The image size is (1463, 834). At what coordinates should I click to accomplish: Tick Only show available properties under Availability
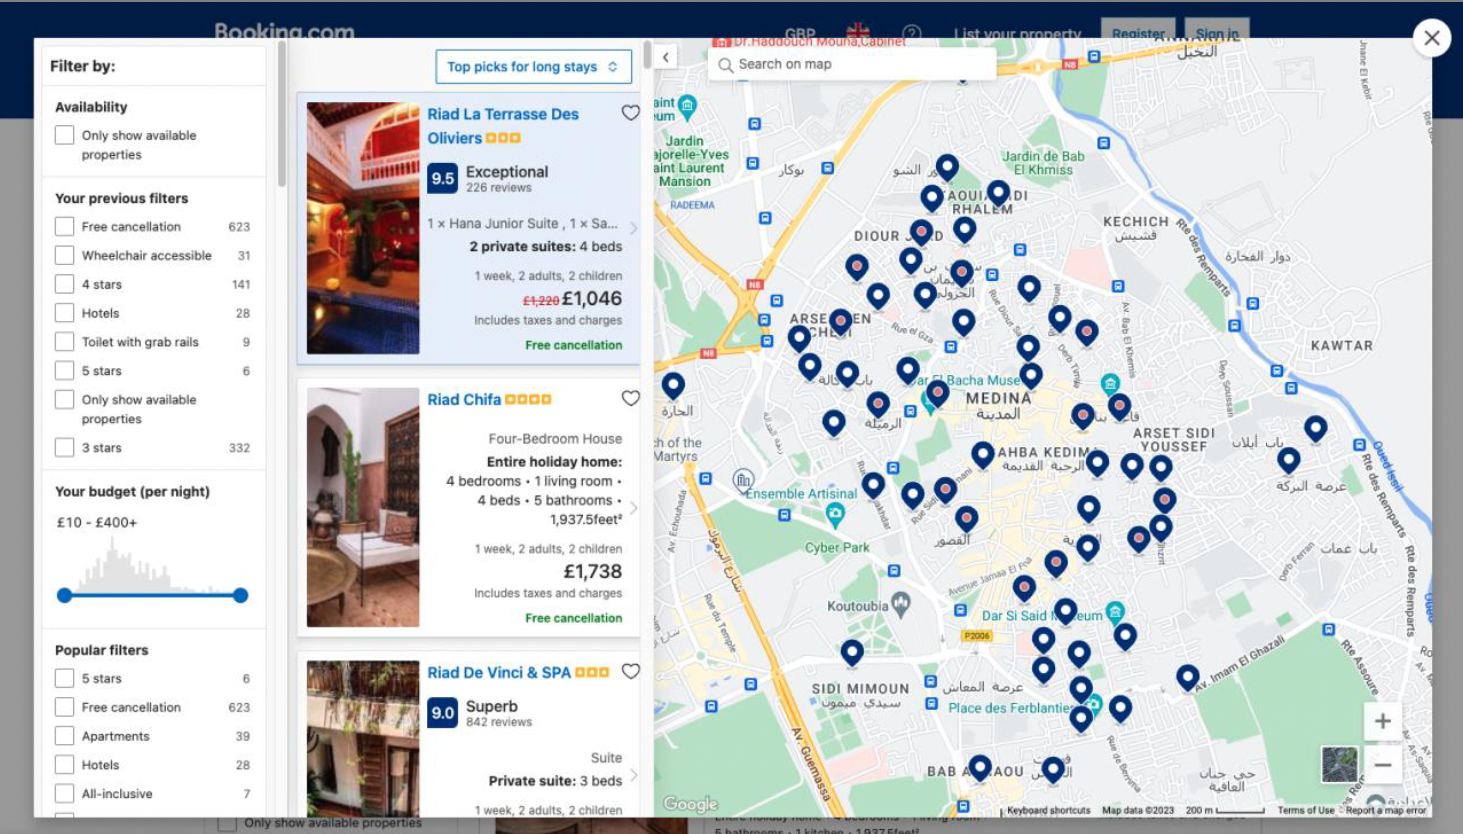point(64,135)
